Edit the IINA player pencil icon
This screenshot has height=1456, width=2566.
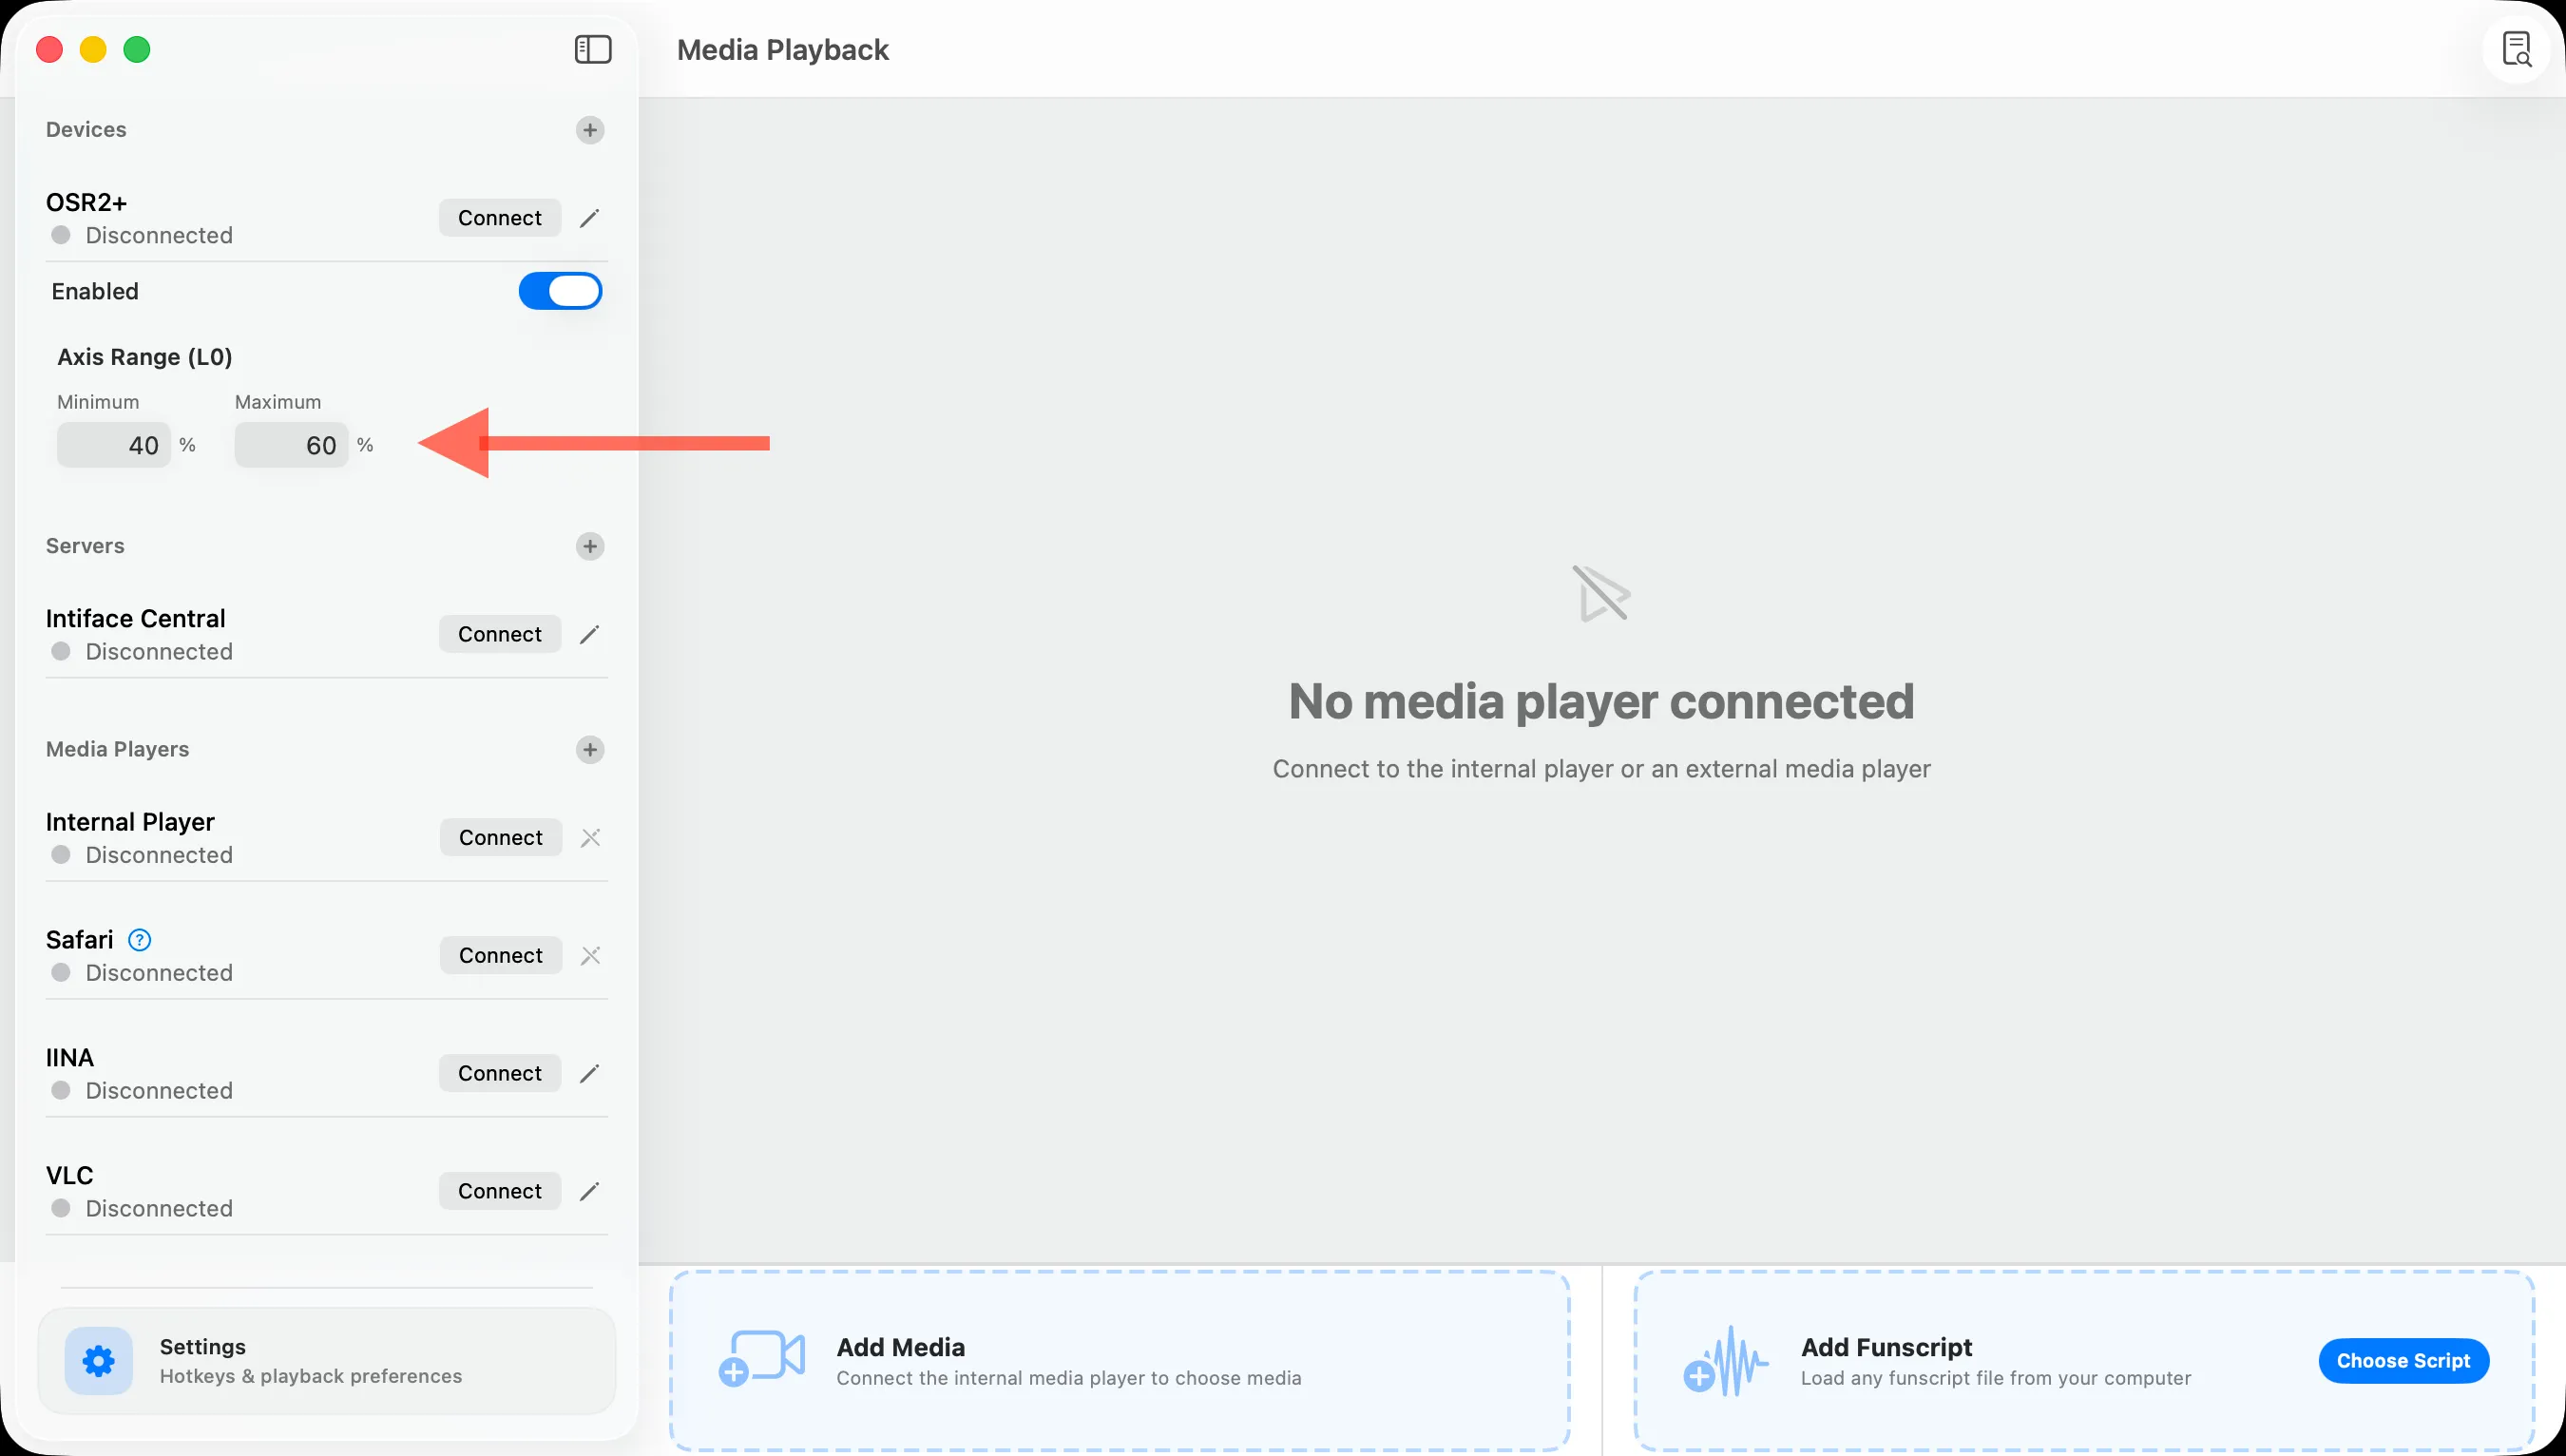click(590, 1073)
